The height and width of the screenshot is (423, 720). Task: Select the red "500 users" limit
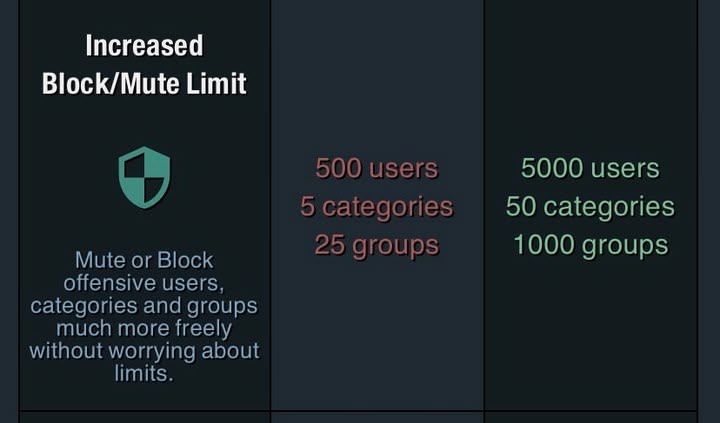[376, 168]
